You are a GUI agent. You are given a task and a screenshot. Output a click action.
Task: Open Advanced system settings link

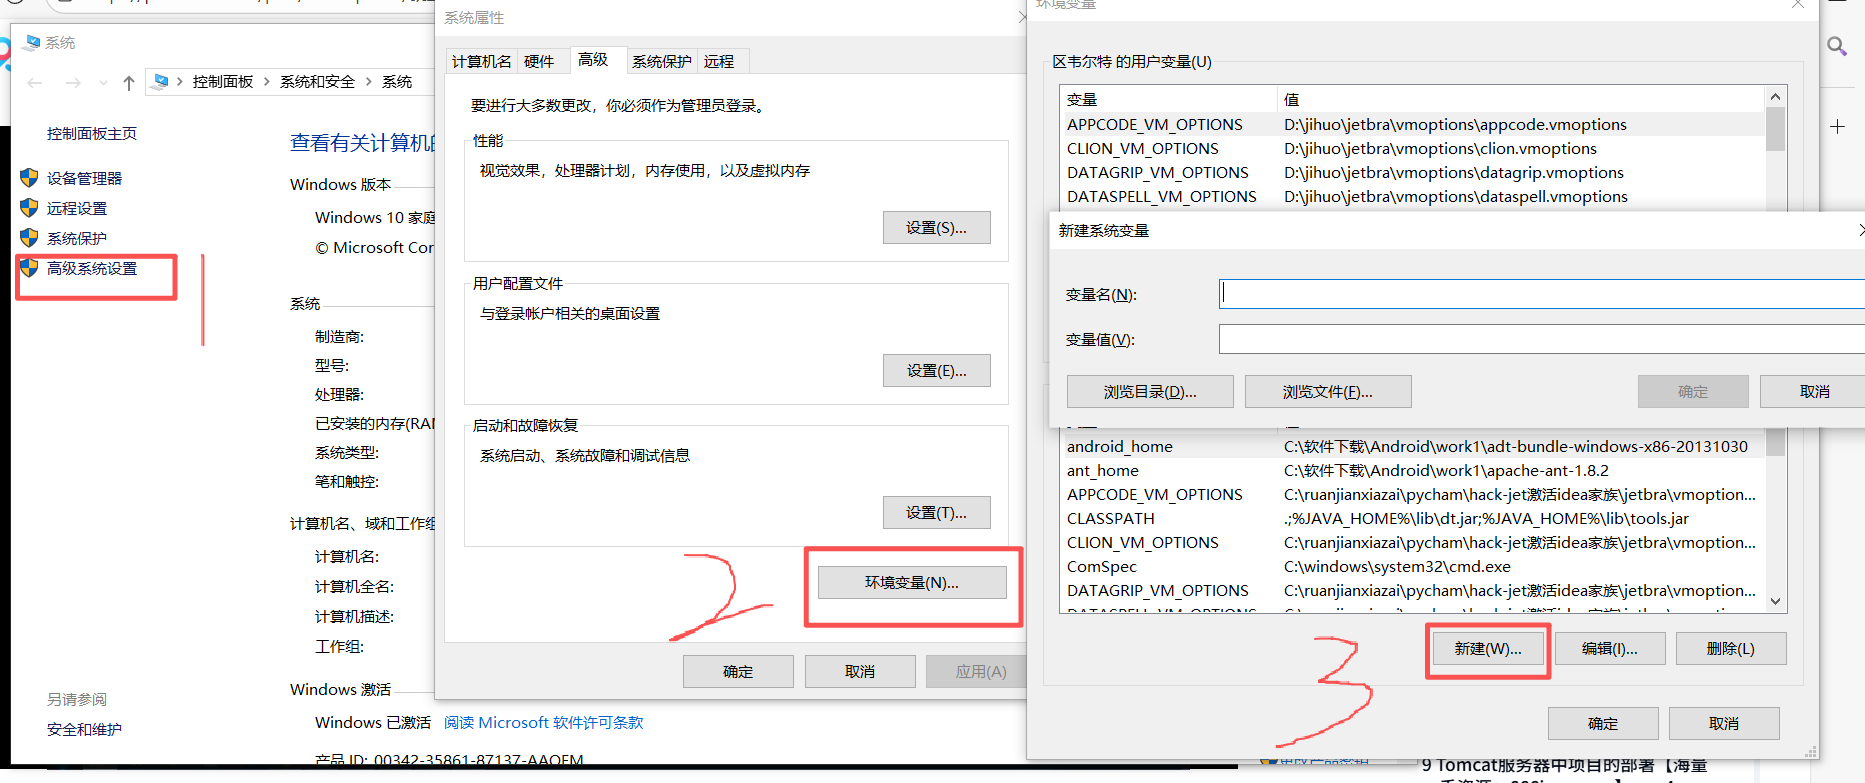click(92, 268)
